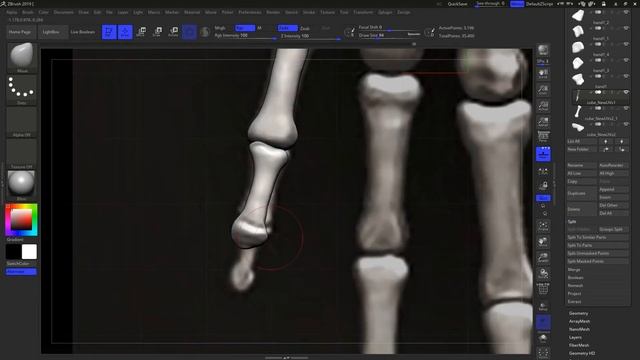This screenshot has height=360, width=640.
Task: Click the Frame mesh icon
Action: click(x=543, y=226)
